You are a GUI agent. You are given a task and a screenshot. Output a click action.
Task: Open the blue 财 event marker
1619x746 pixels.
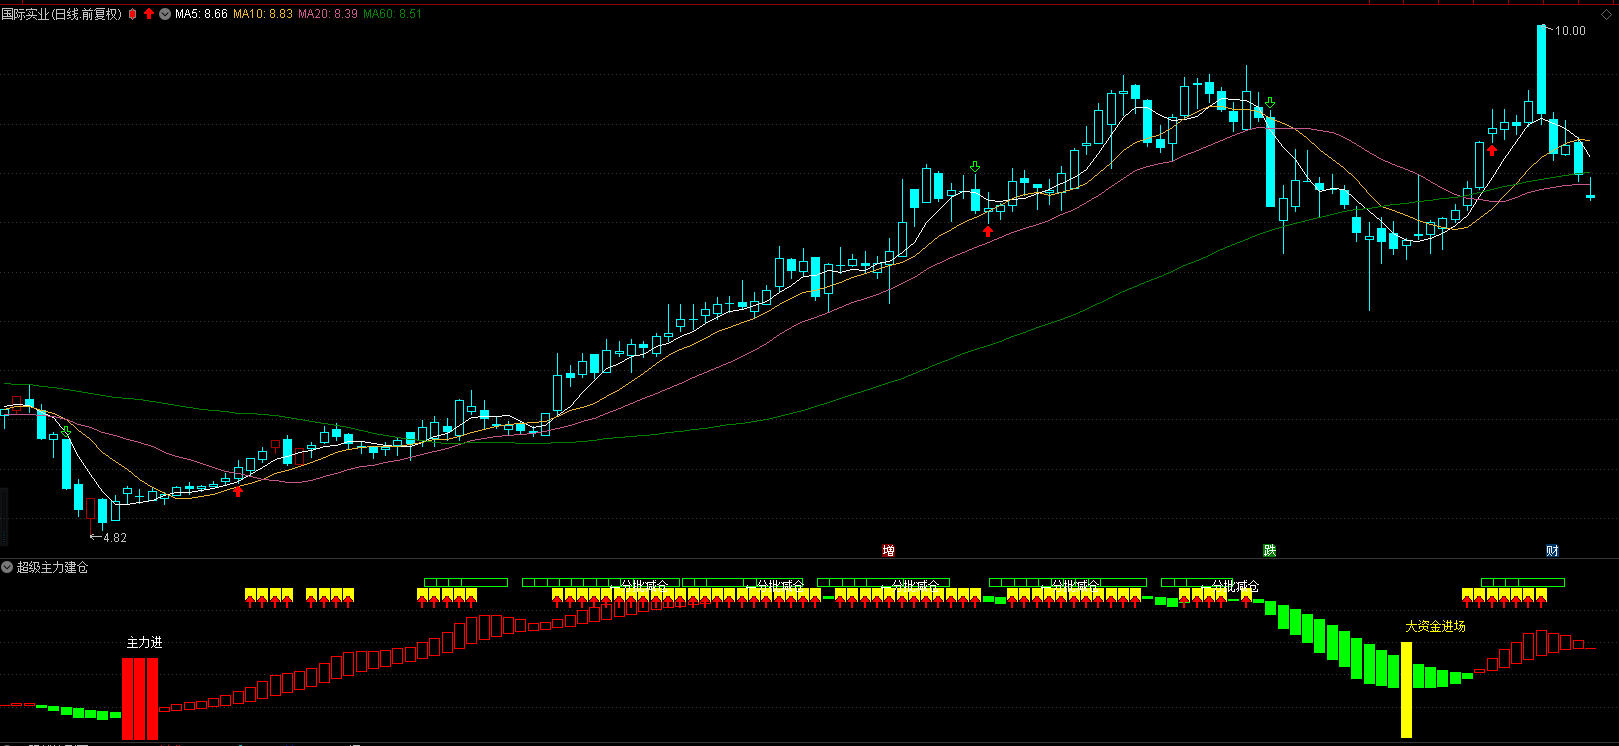(1552, 550)
